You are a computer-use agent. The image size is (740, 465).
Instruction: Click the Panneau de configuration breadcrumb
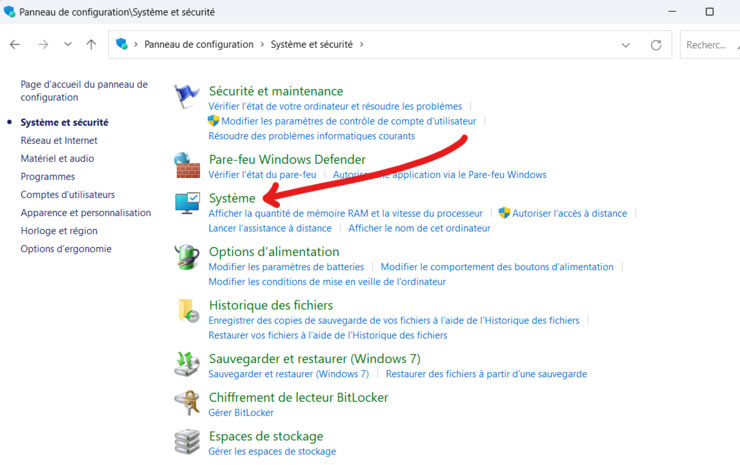pyautogui.click(x=199, y=44)
